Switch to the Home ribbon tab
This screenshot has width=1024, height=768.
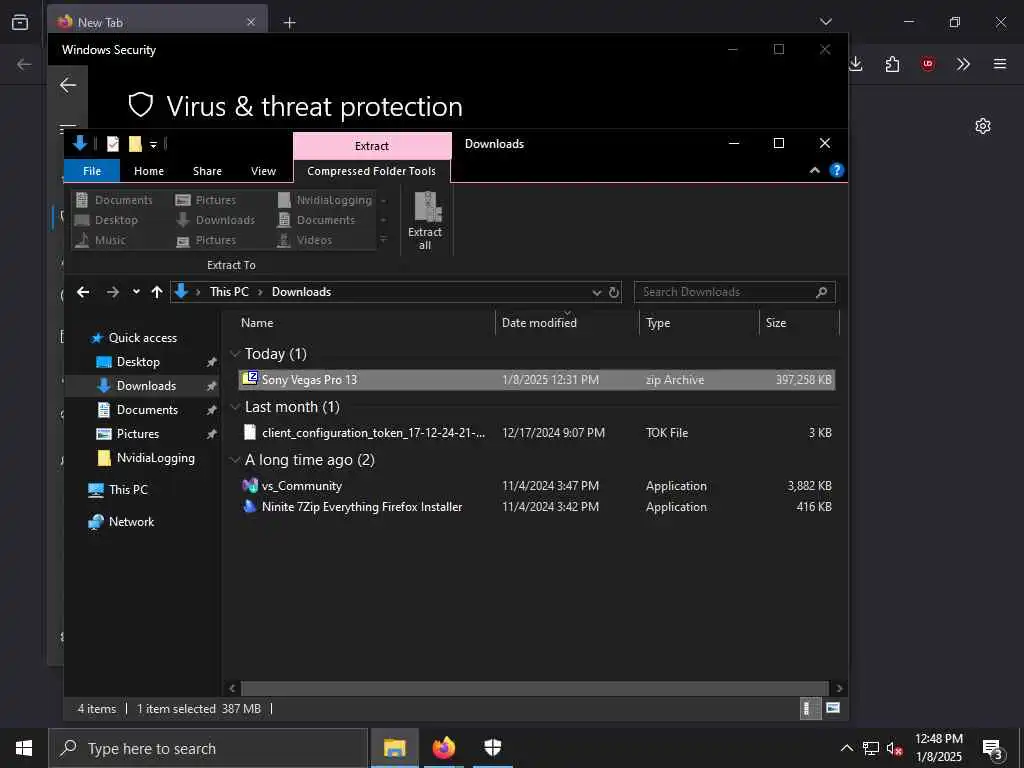pyautogui.click(x=149, y=171)
